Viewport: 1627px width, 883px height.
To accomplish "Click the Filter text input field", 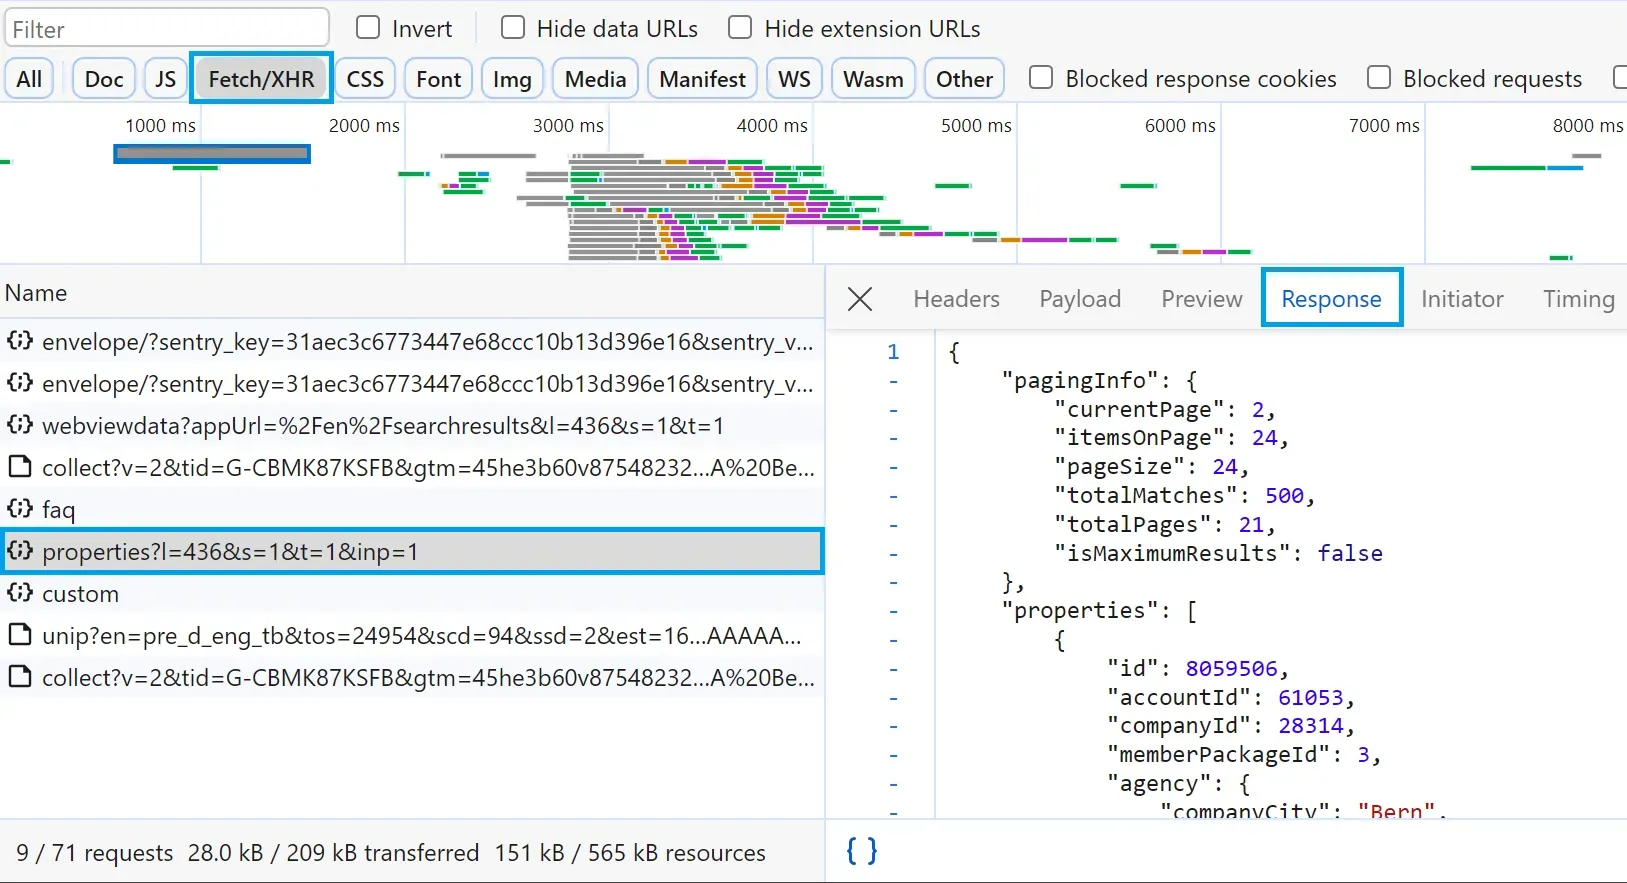I will tap(167, 29).
